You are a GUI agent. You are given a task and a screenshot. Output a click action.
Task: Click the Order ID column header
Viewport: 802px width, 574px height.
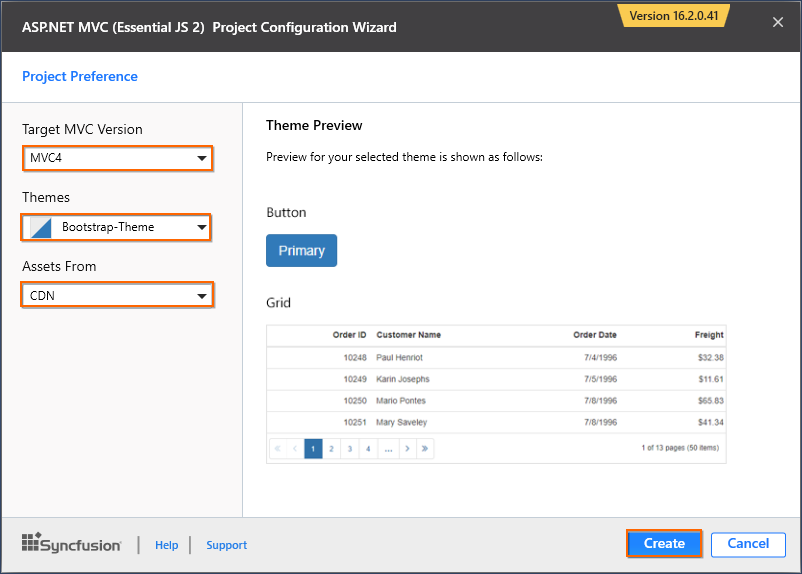coord(349,335)
